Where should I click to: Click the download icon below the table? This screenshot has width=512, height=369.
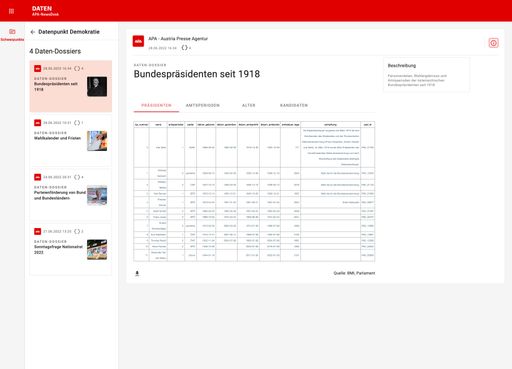tap(137, 273)
